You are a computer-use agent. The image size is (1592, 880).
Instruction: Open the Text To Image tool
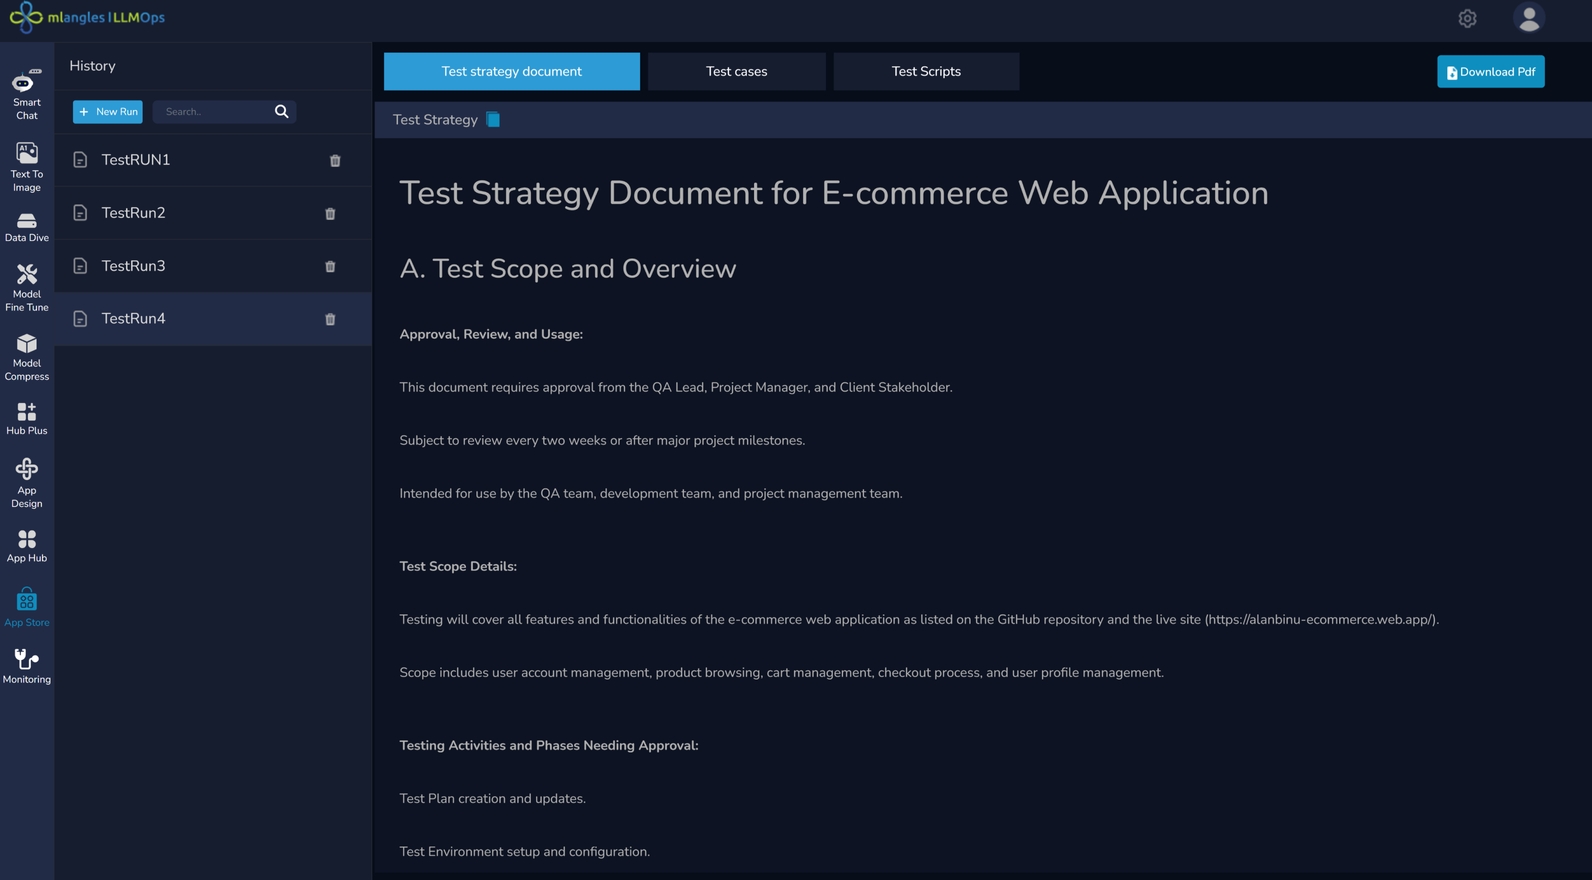(27, 166)
